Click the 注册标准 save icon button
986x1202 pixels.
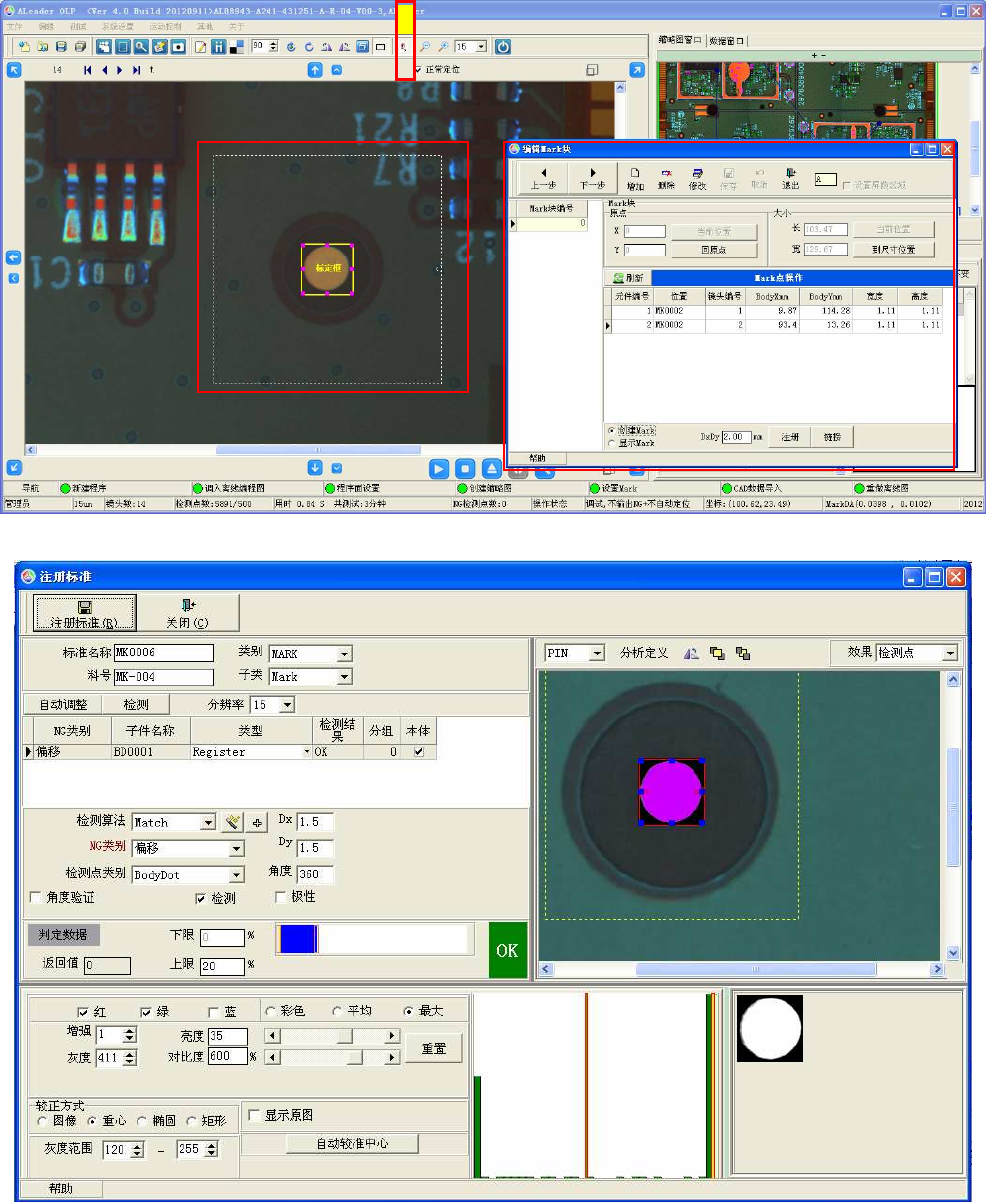[x=84, y=613]
